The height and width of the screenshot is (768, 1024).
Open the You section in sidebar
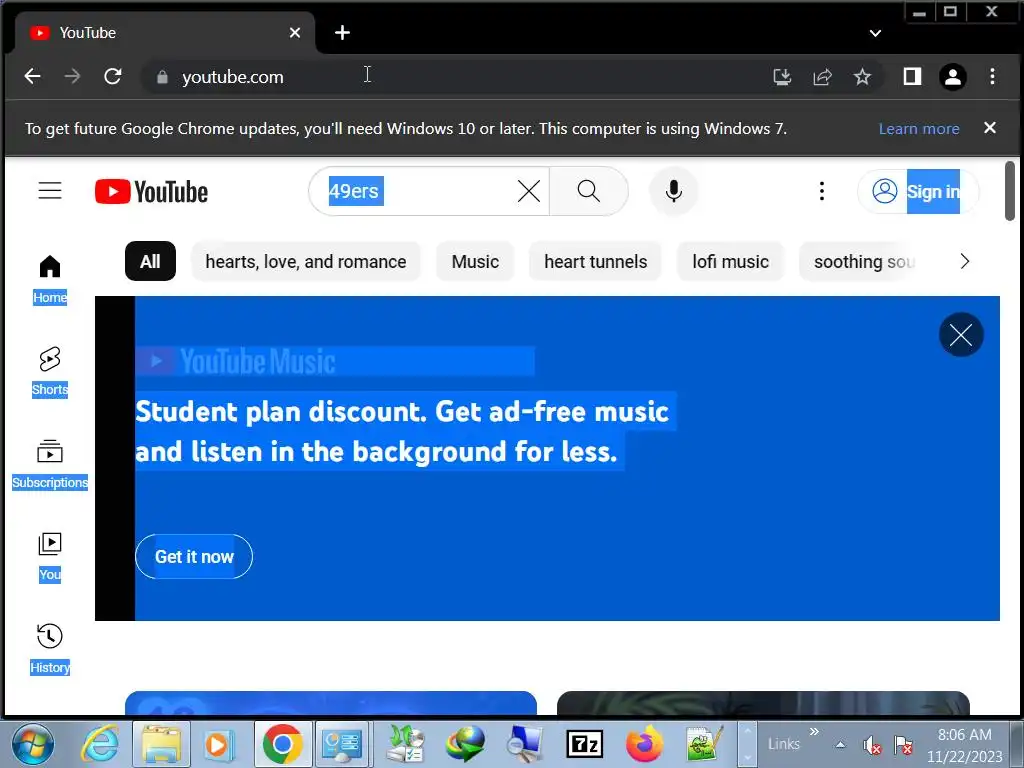50,557
